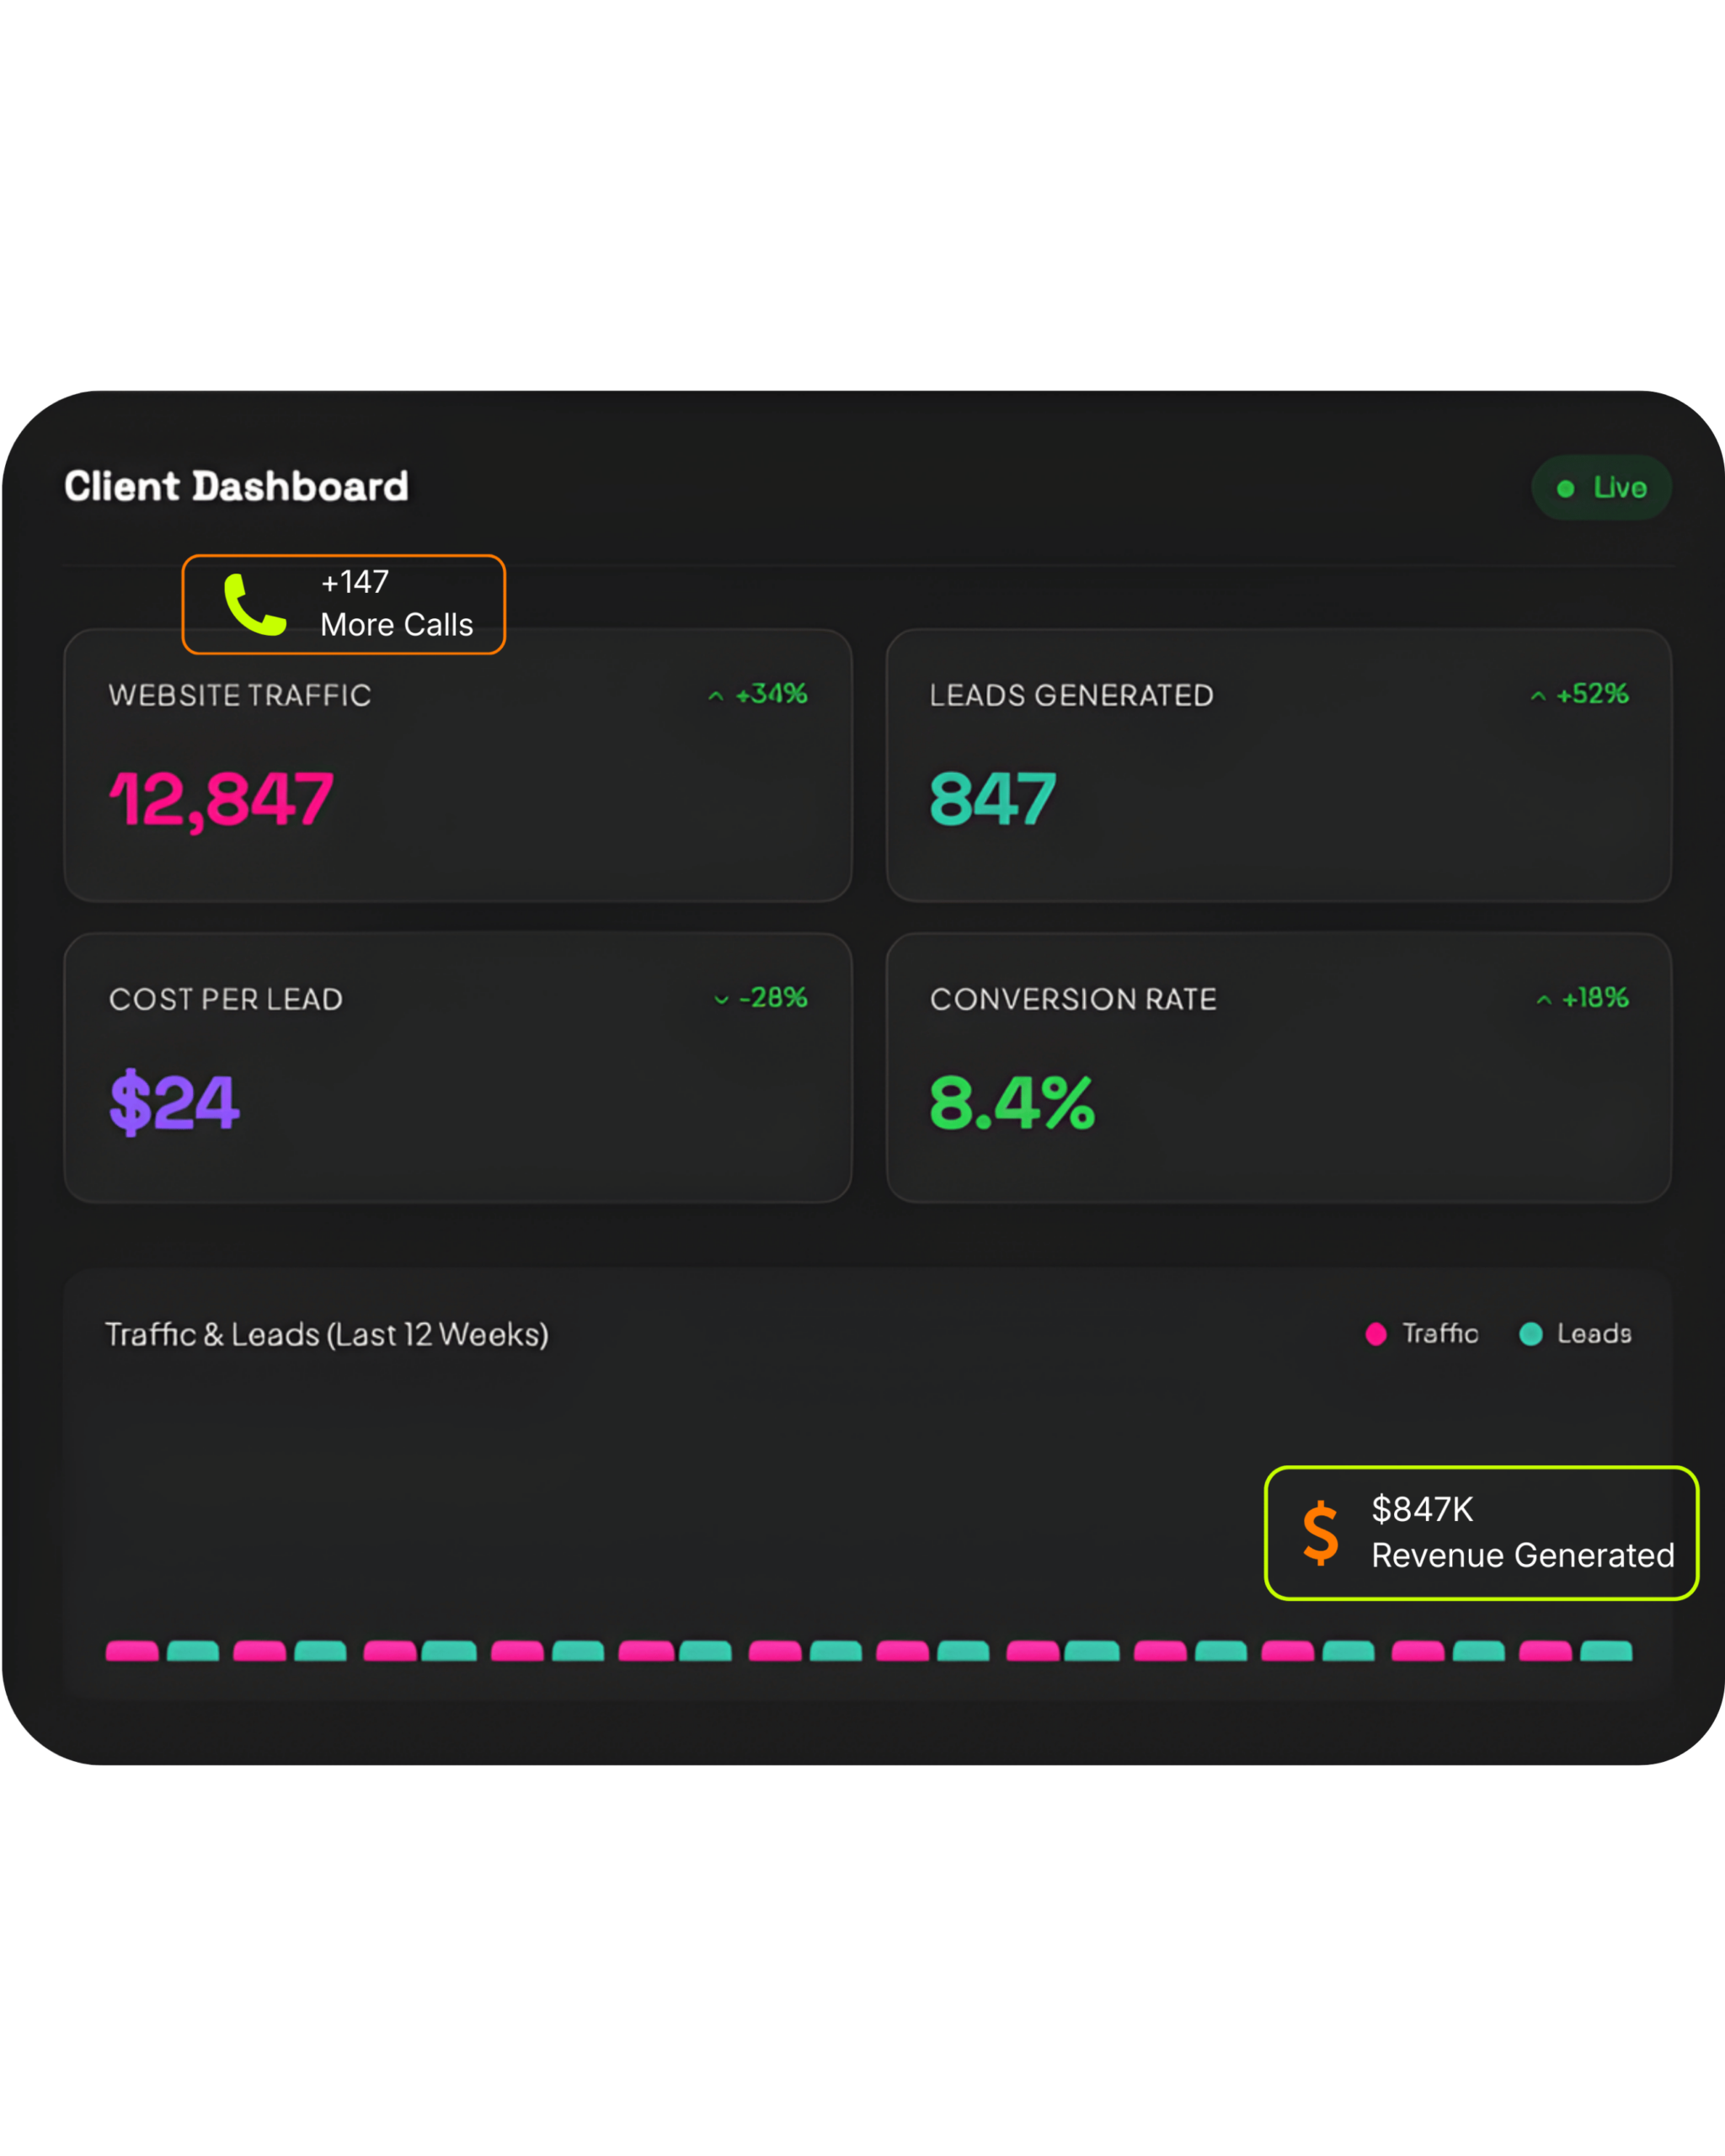Toggle the pink Traffic legend dot
Viewport: 1725px width, 2156px height.
click(1376, 1334)
